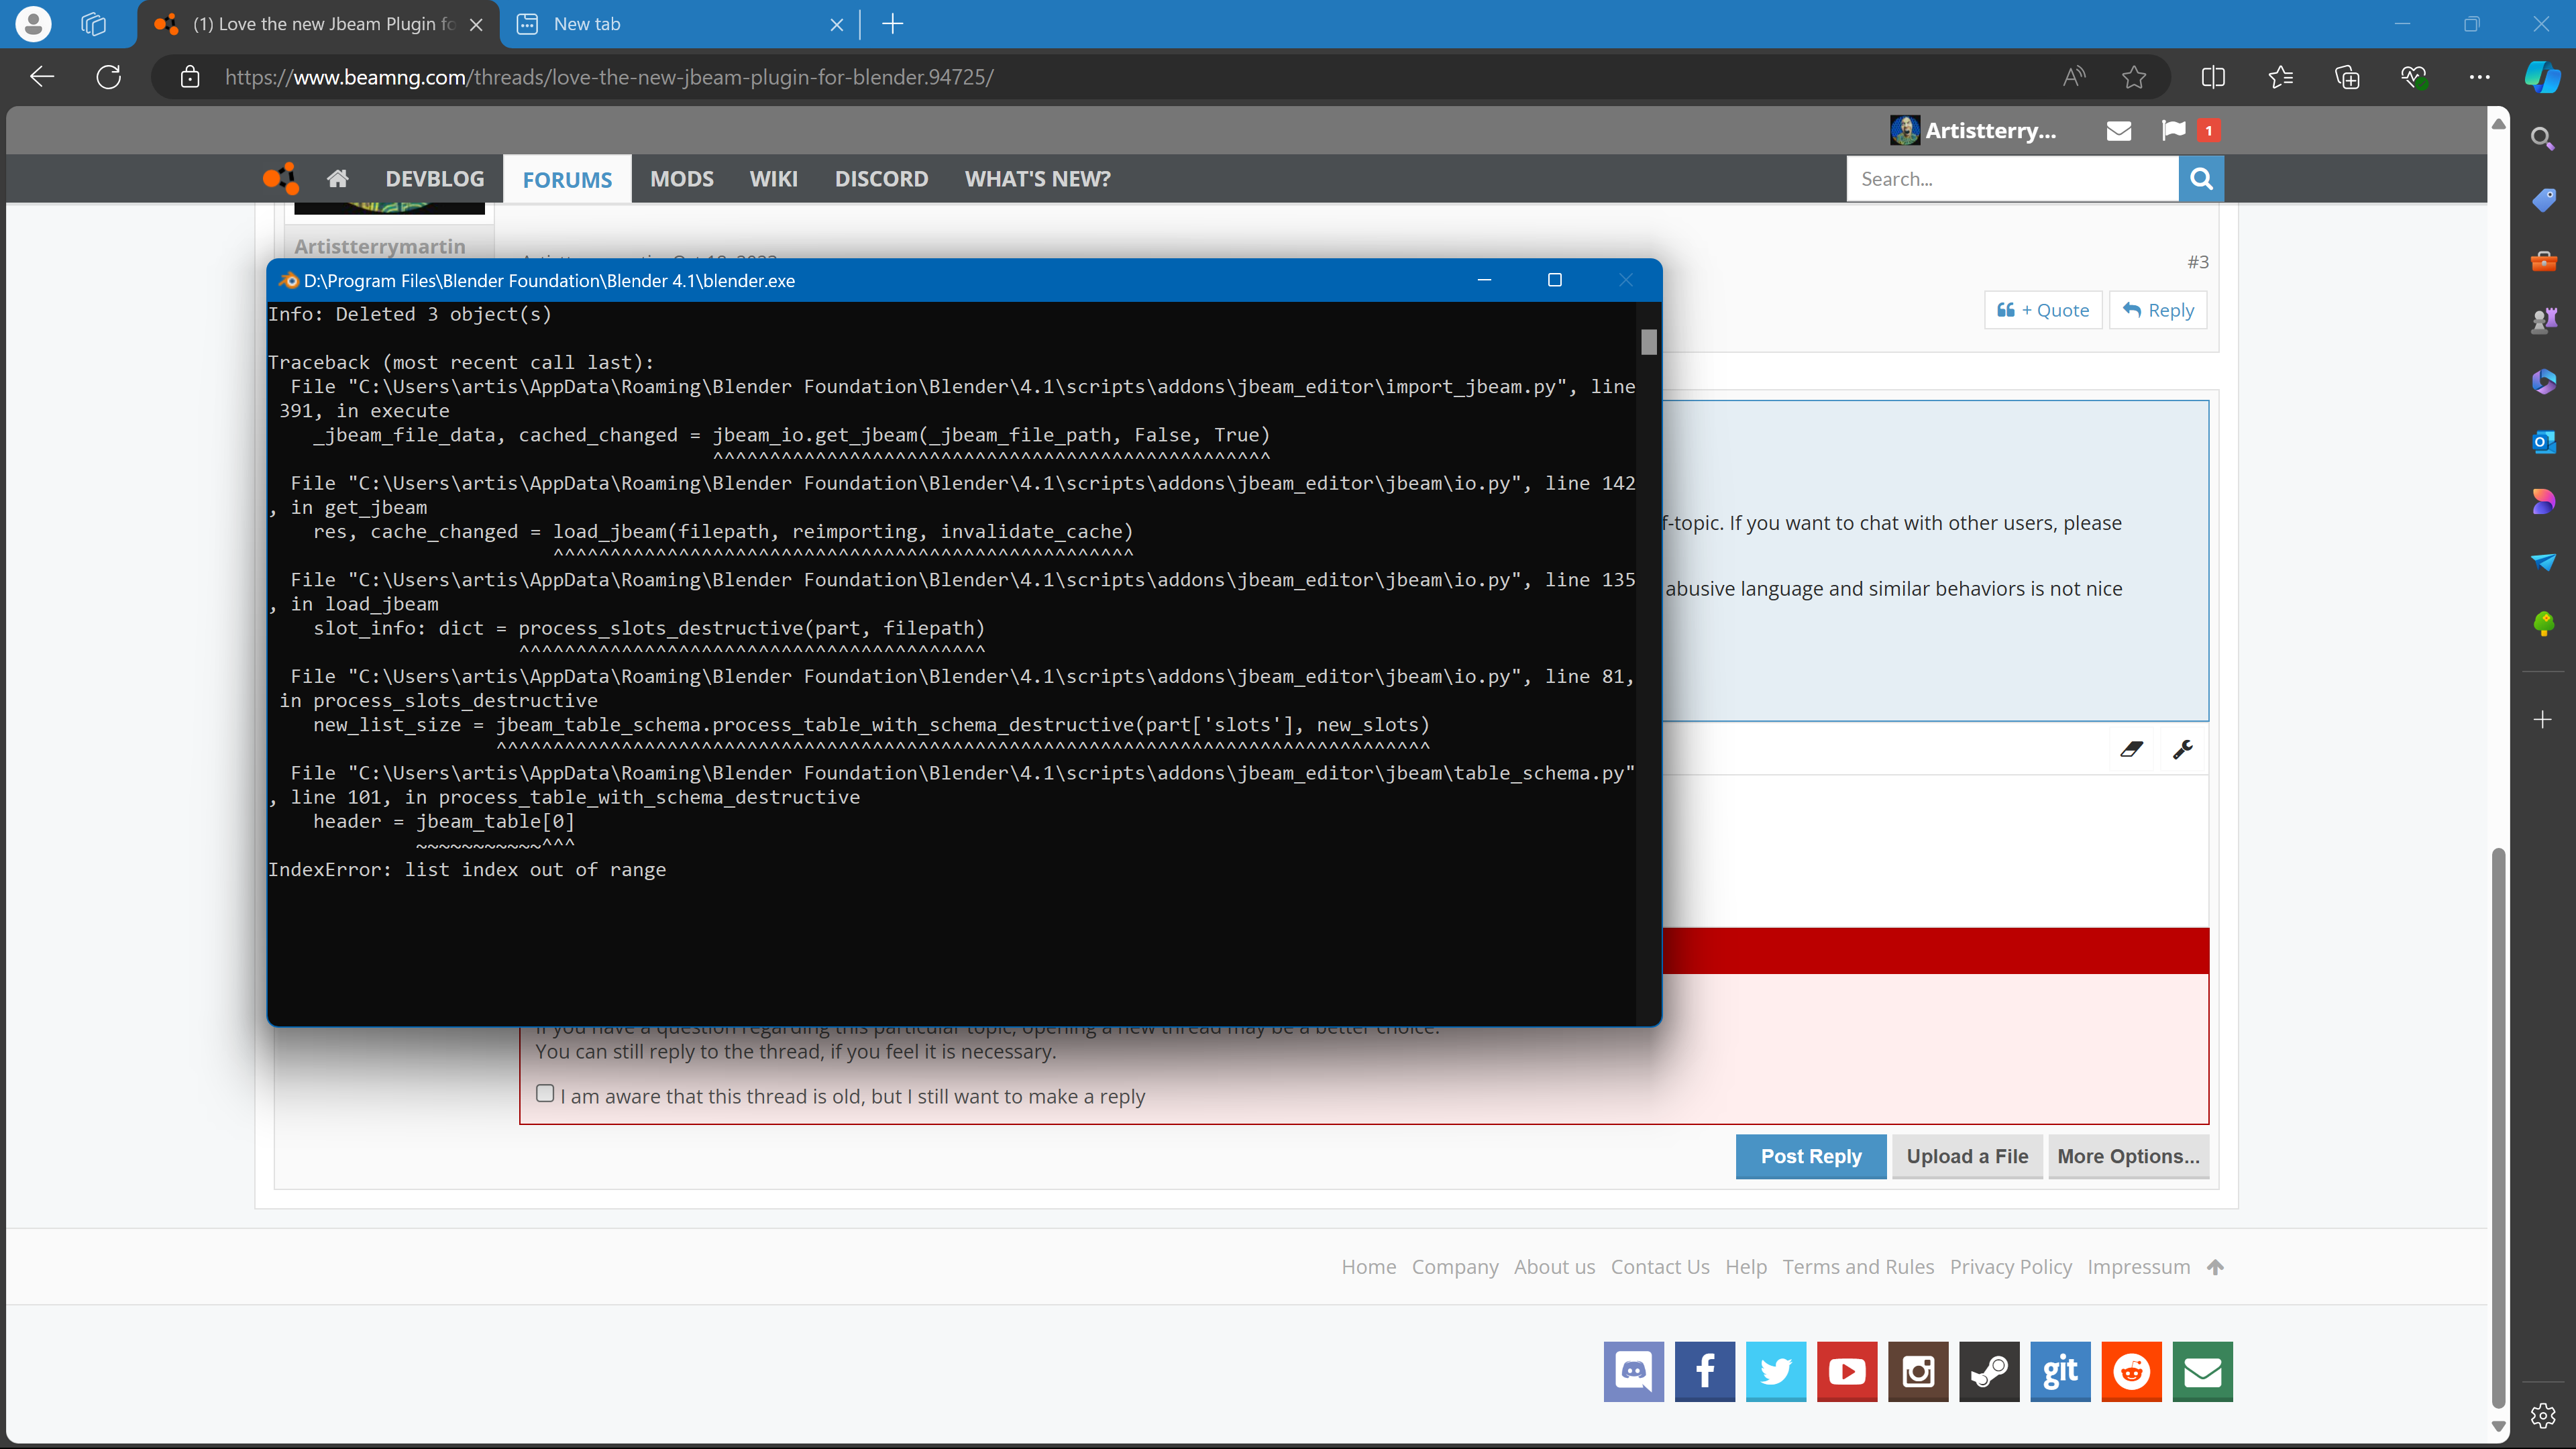Open the Reddit social link
This screenshot has width=2576, height=1449.
(2131, 1371)
